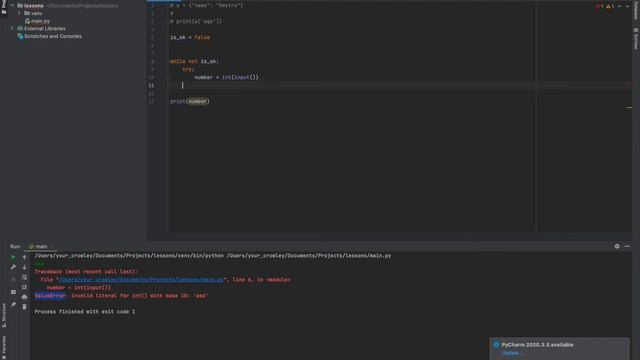
Task: Click the notification info icon
Action: coord(496,344)
